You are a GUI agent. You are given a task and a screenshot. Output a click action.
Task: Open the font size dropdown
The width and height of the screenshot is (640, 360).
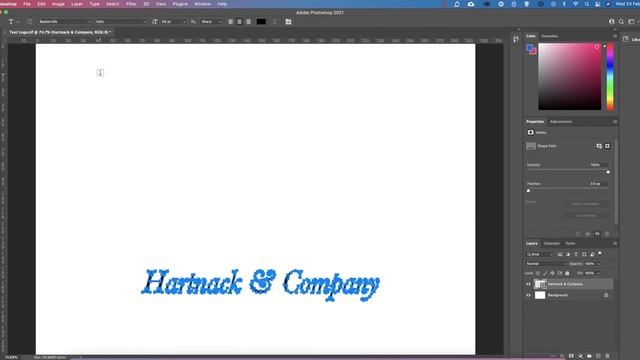coord(173,22)
